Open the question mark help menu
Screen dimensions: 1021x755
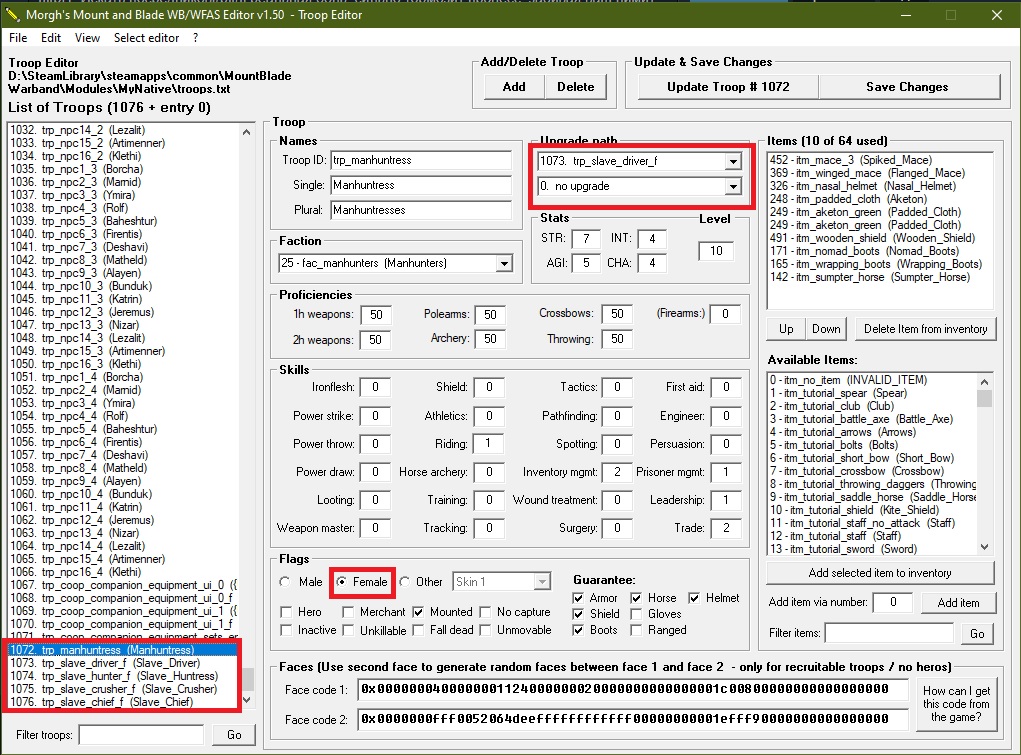195,38
